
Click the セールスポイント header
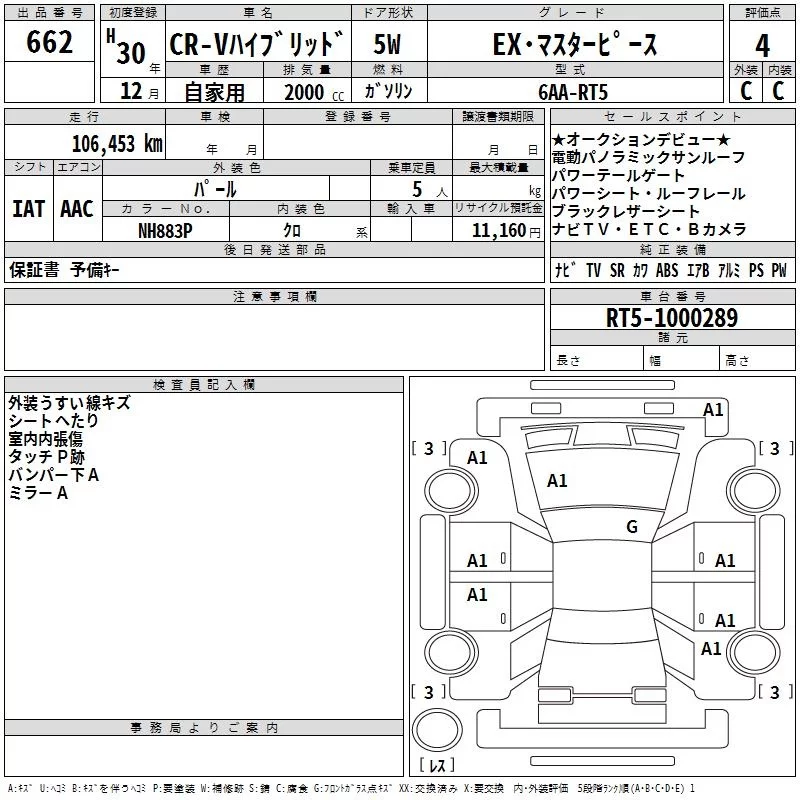672,116
